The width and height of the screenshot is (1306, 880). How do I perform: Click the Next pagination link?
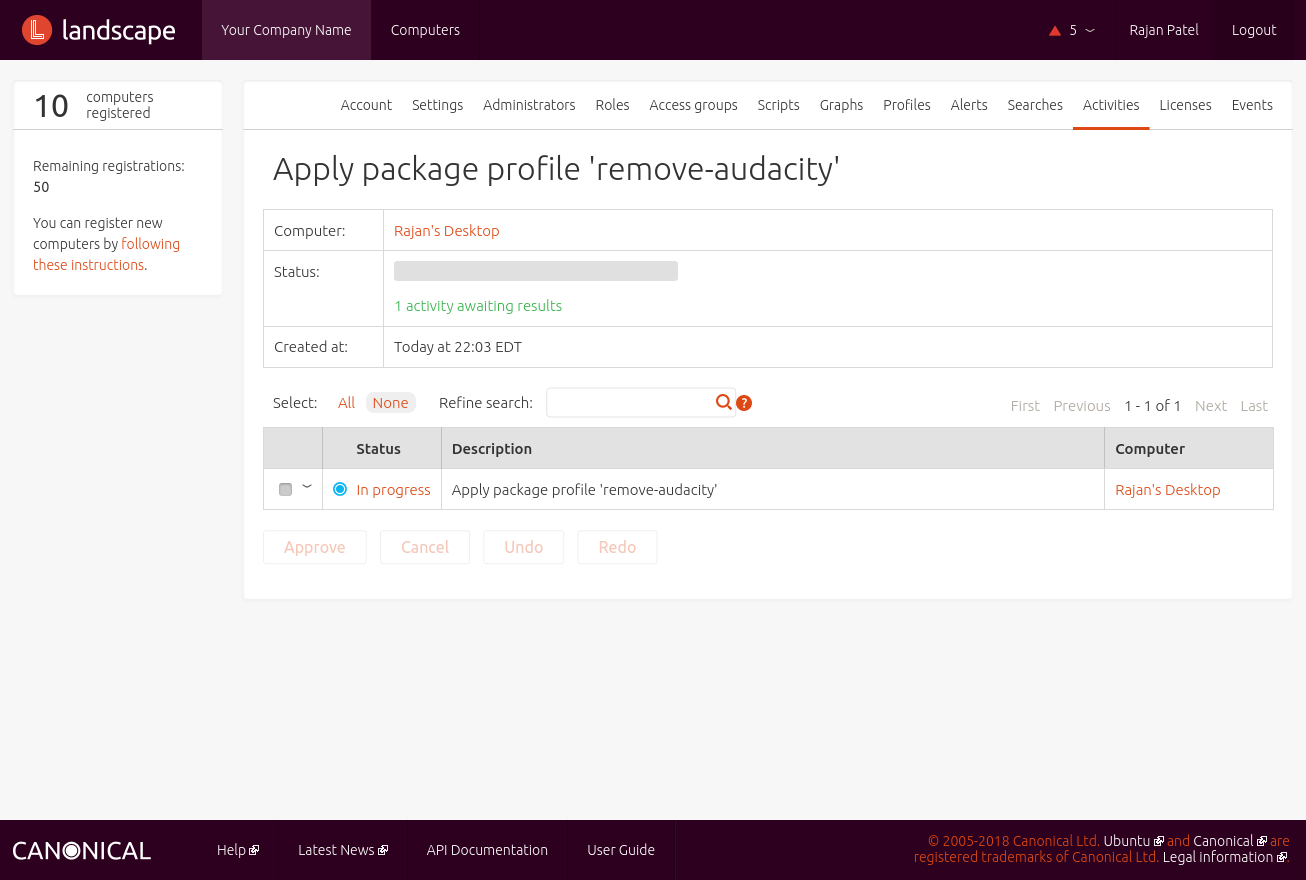[1211, 406]
